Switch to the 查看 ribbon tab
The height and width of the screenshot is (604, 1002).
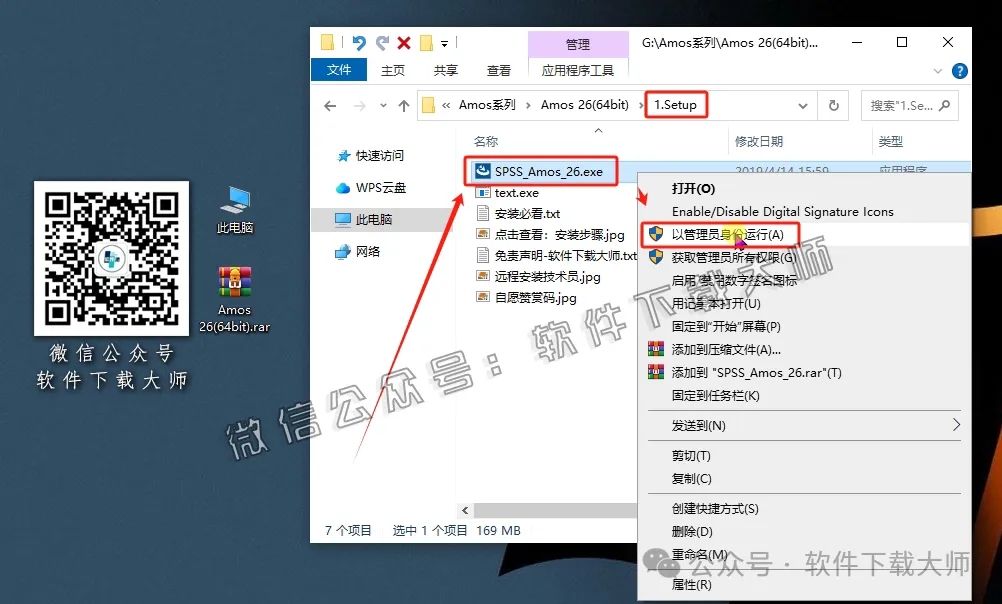[499, 70]
